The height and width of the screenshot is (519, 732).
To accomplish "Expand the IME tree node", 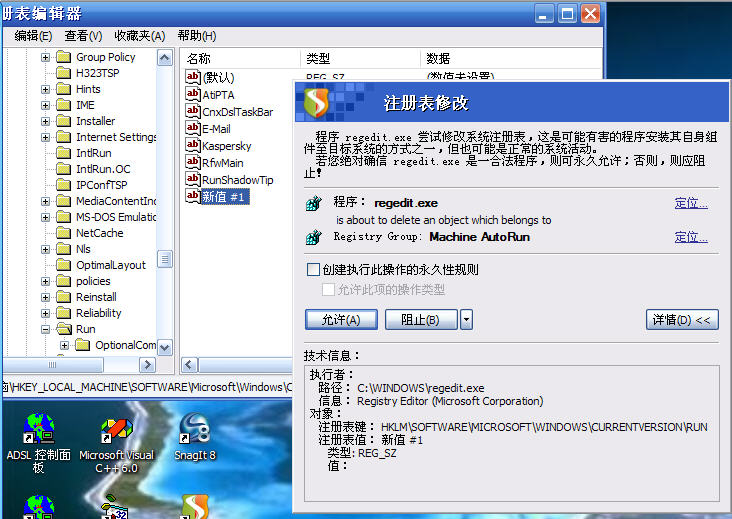I will [45, 105].
